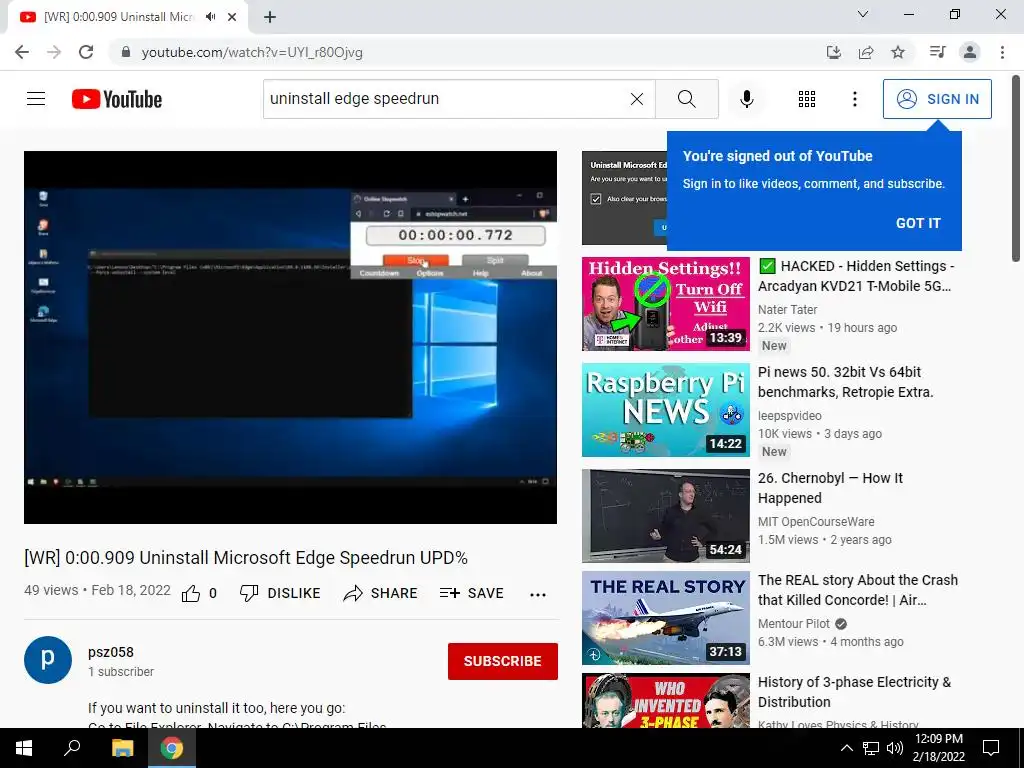Open volume control in system tray

[x=895, y=748]
